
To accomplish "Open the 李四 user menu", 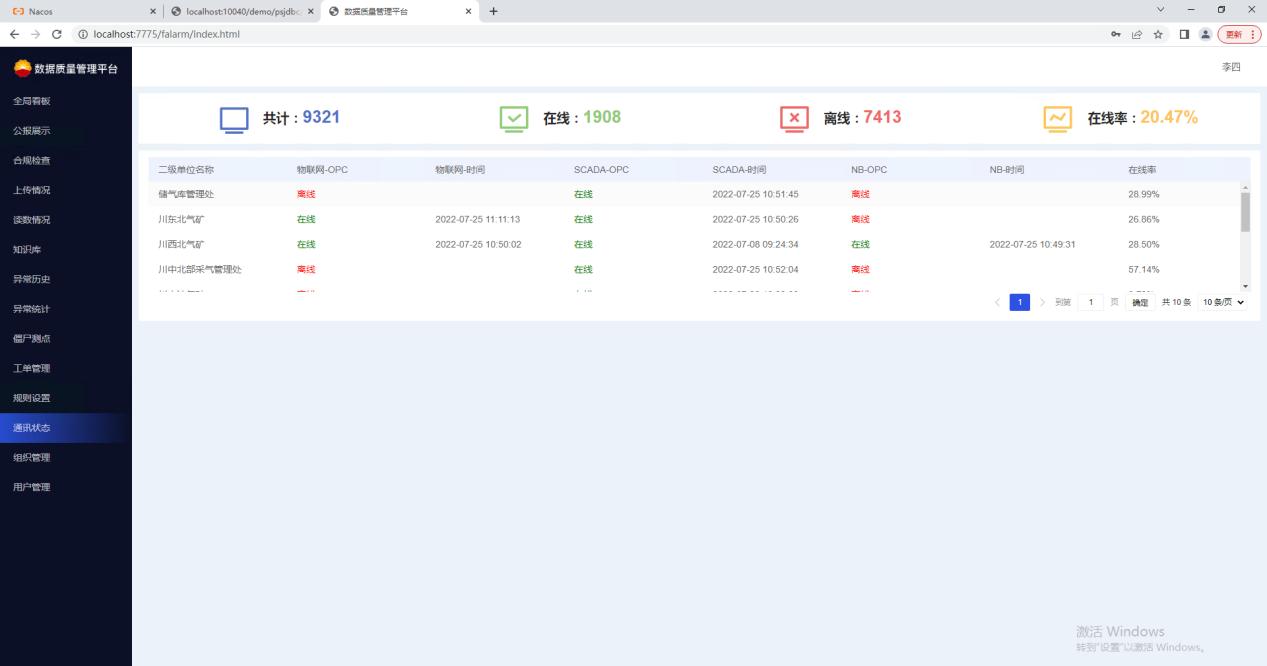I will click(1230, 67).
